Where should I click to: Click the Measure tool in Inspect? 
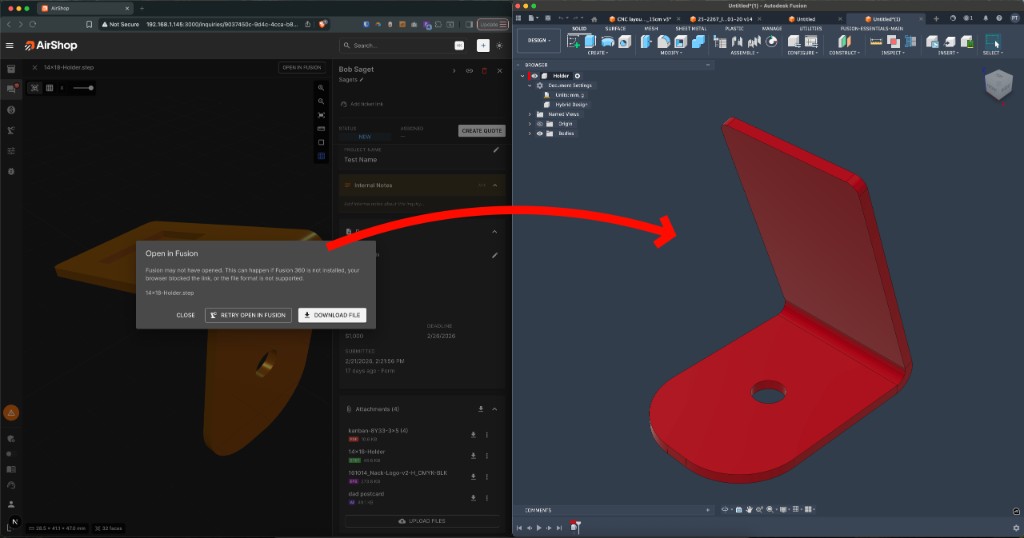(876, 41)
